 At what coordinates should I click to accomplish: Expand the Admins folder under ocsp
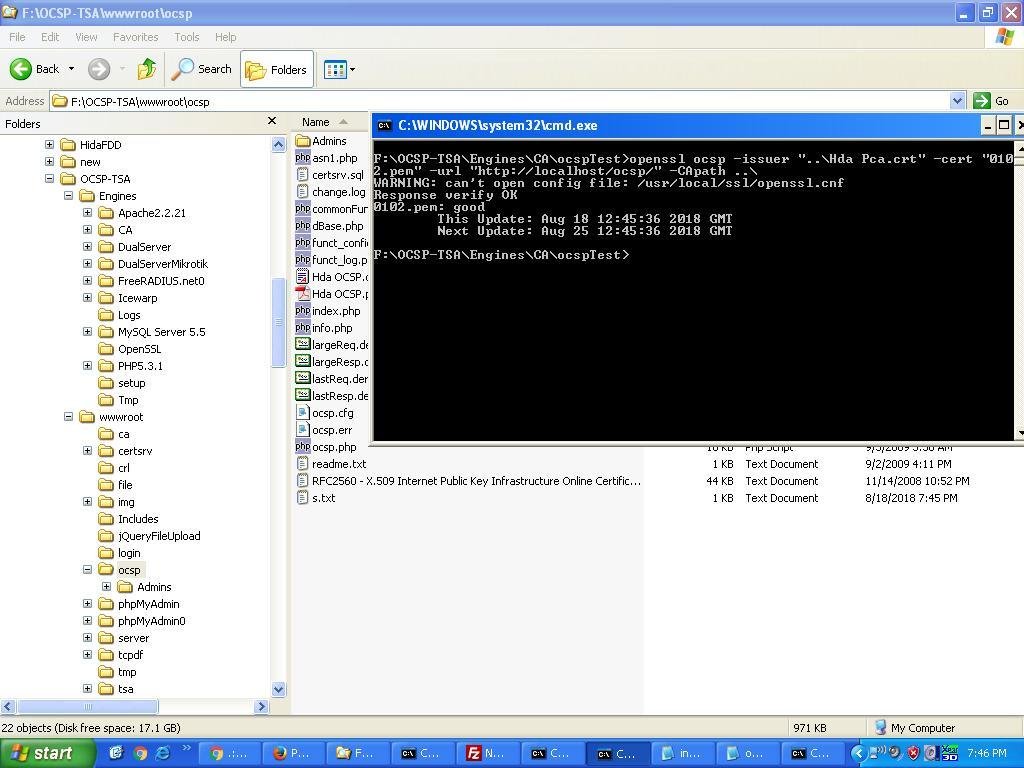click(x=104, y=586)
